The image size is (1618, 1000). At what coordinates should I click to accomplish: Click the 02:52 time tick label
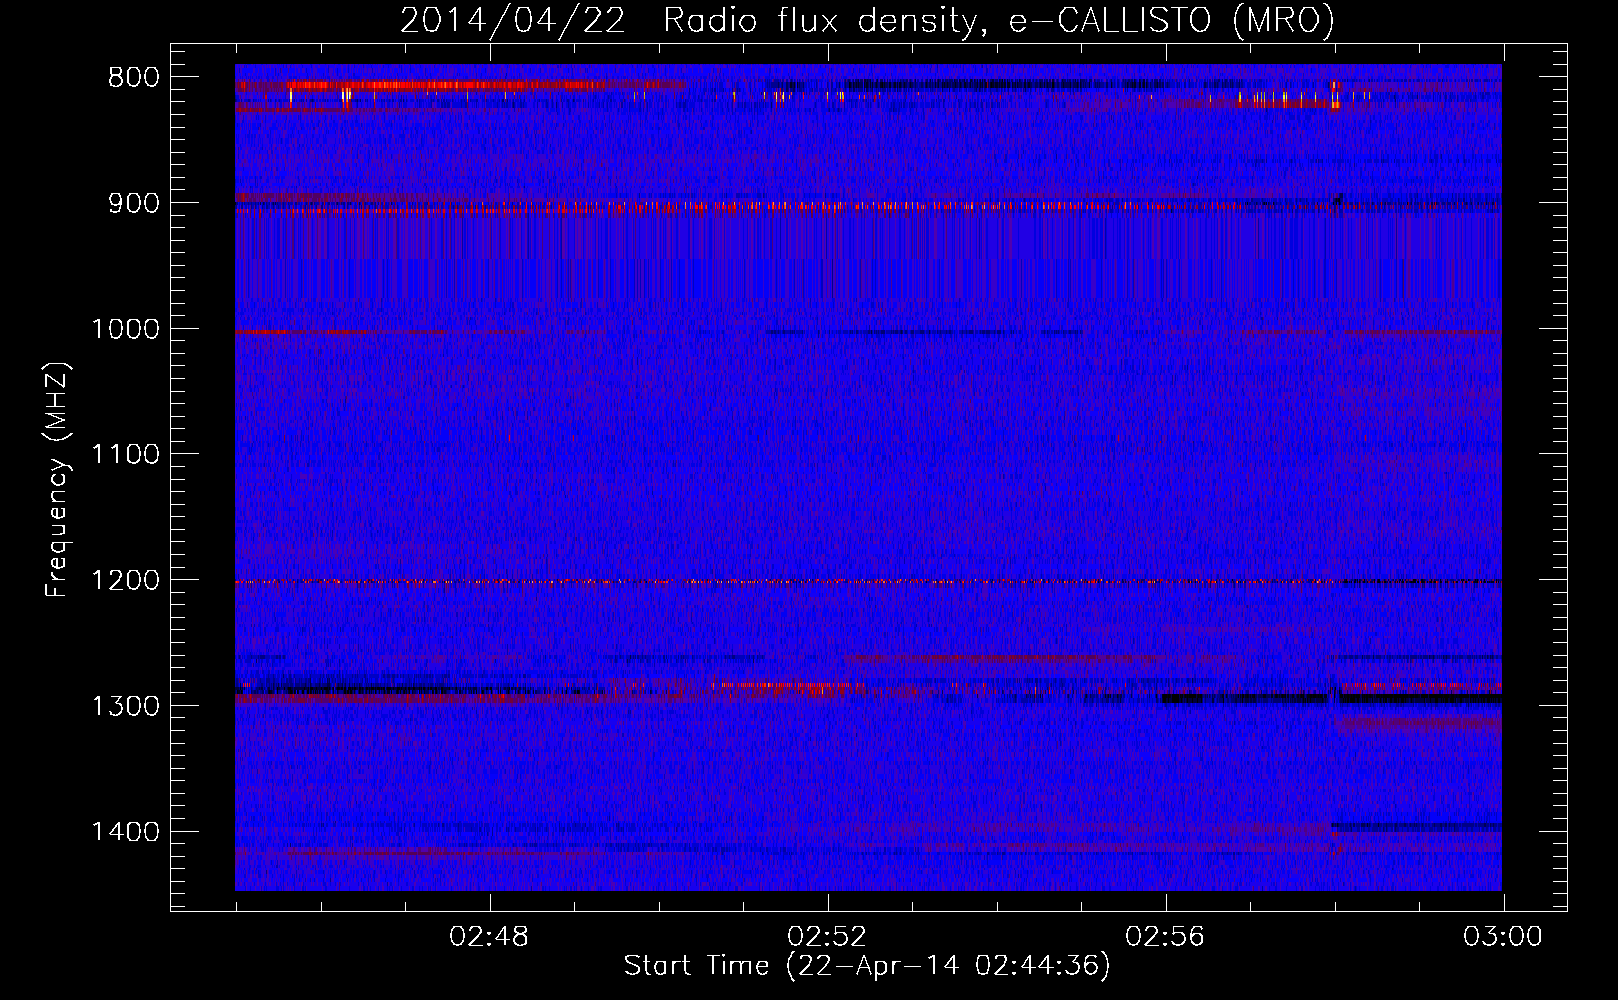[x=827, y=937]
